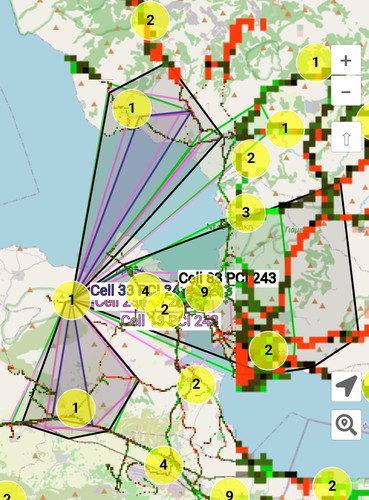This screenshot has width=369, height=500.
Task: Zoom out with the minus button
Action: coord(346,91)
